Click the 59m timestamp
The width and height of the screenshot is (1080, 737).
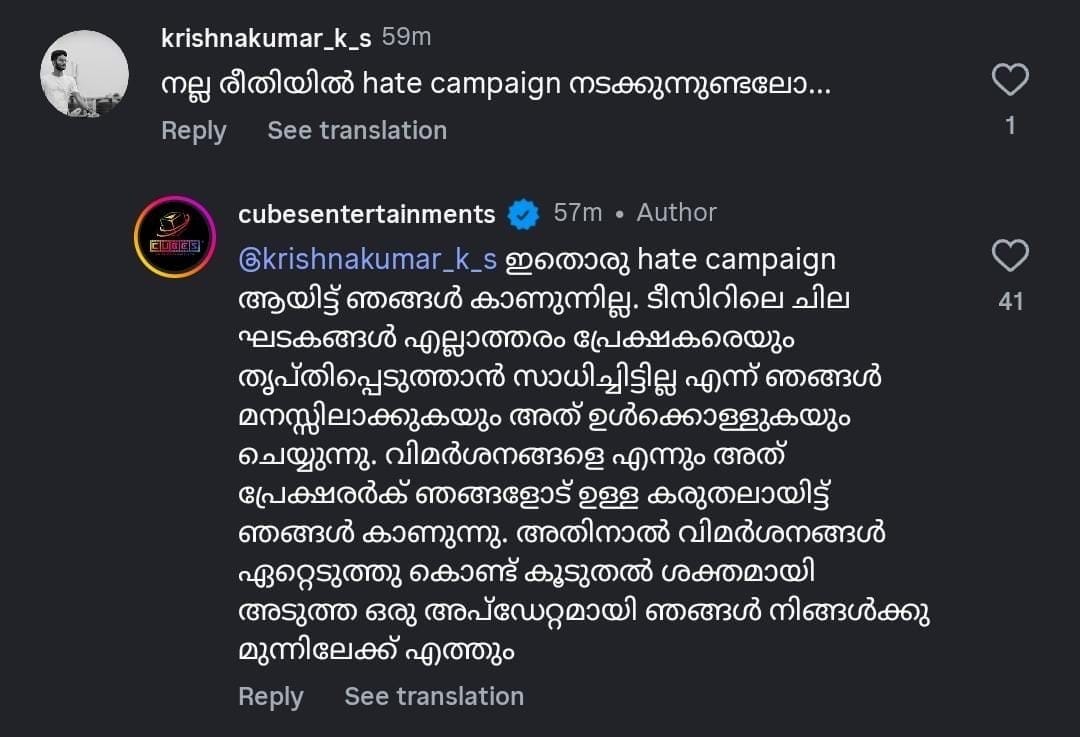[x=407, y=38]
